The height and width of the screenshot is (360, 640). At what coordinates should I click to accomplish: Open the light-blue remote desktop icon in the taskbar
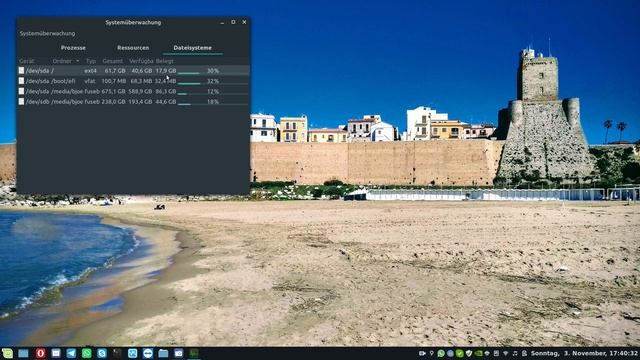pyautogui.click(x=132, y=353)
